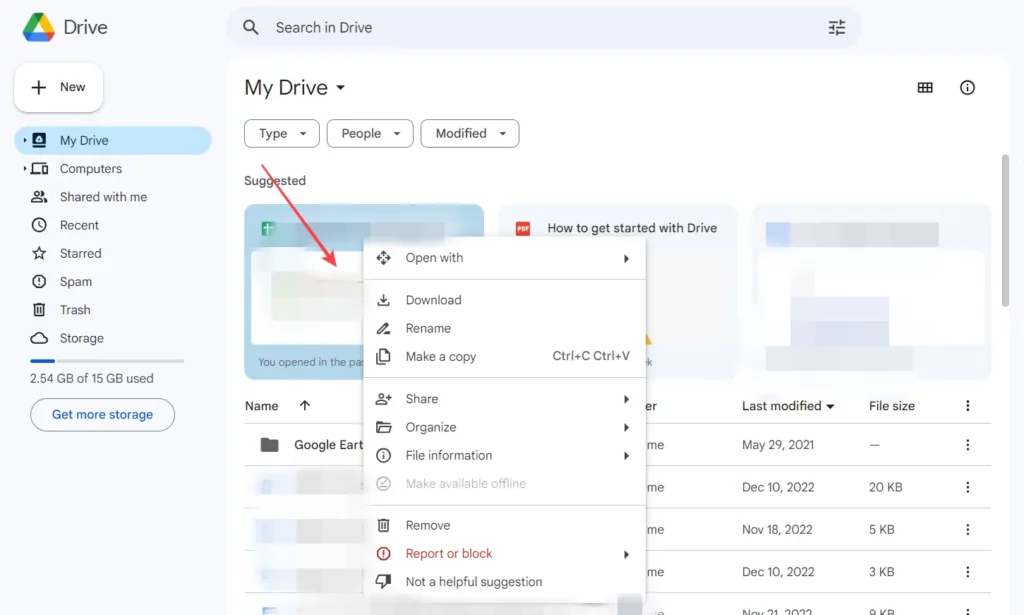Click the Storage sidebar label
The width and height of the screenshot is (1024, 615).
pyautogui.click(x=82, y=338)
